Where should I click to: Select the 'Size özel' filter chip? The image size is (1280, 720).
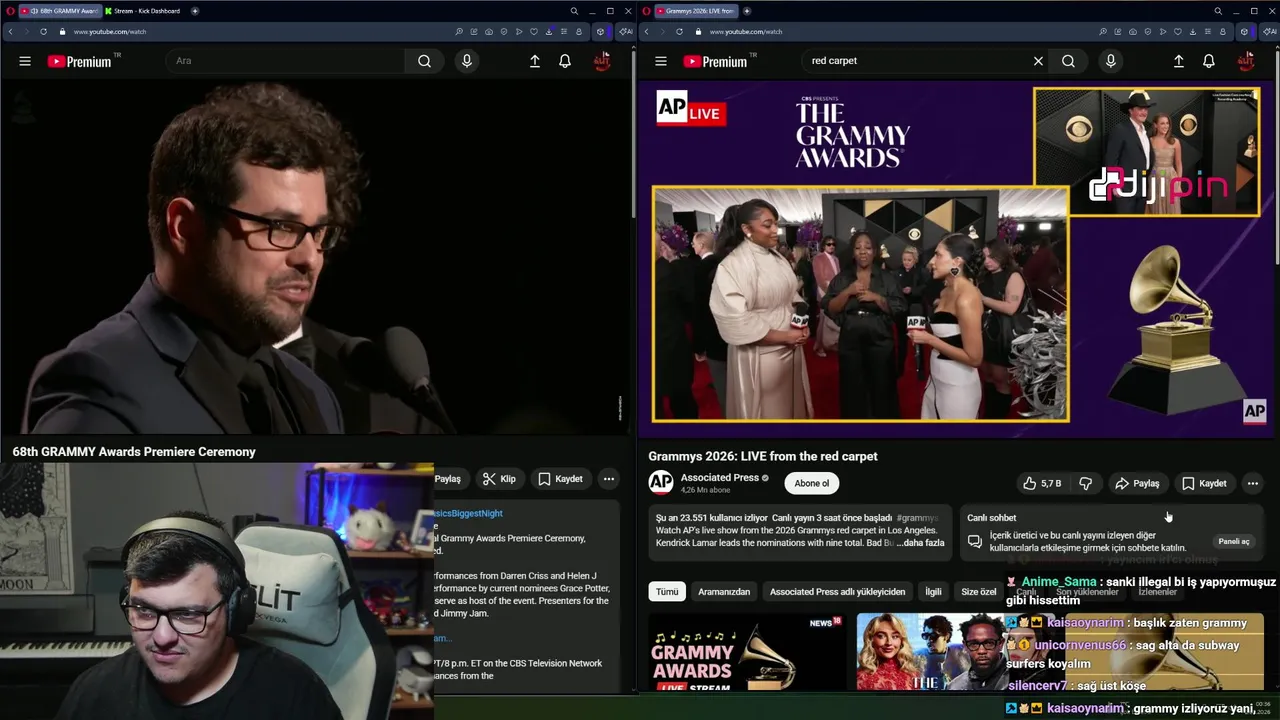pyautogui.click(x=979, y=592)
